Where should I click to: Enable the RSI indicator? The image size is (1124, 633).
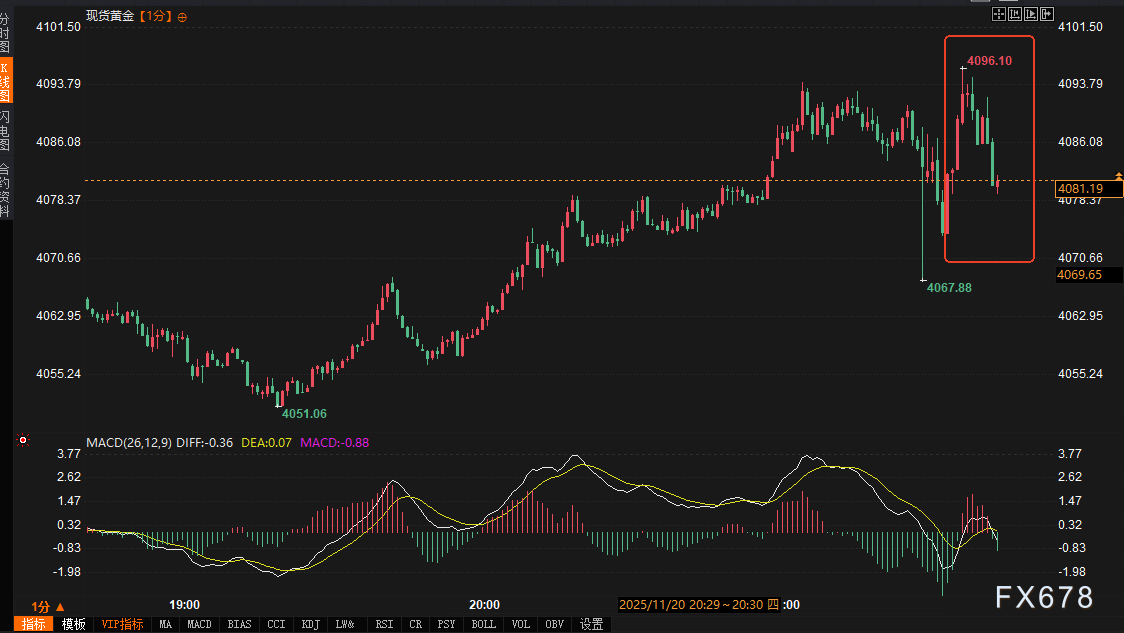(x=384, y=624)
